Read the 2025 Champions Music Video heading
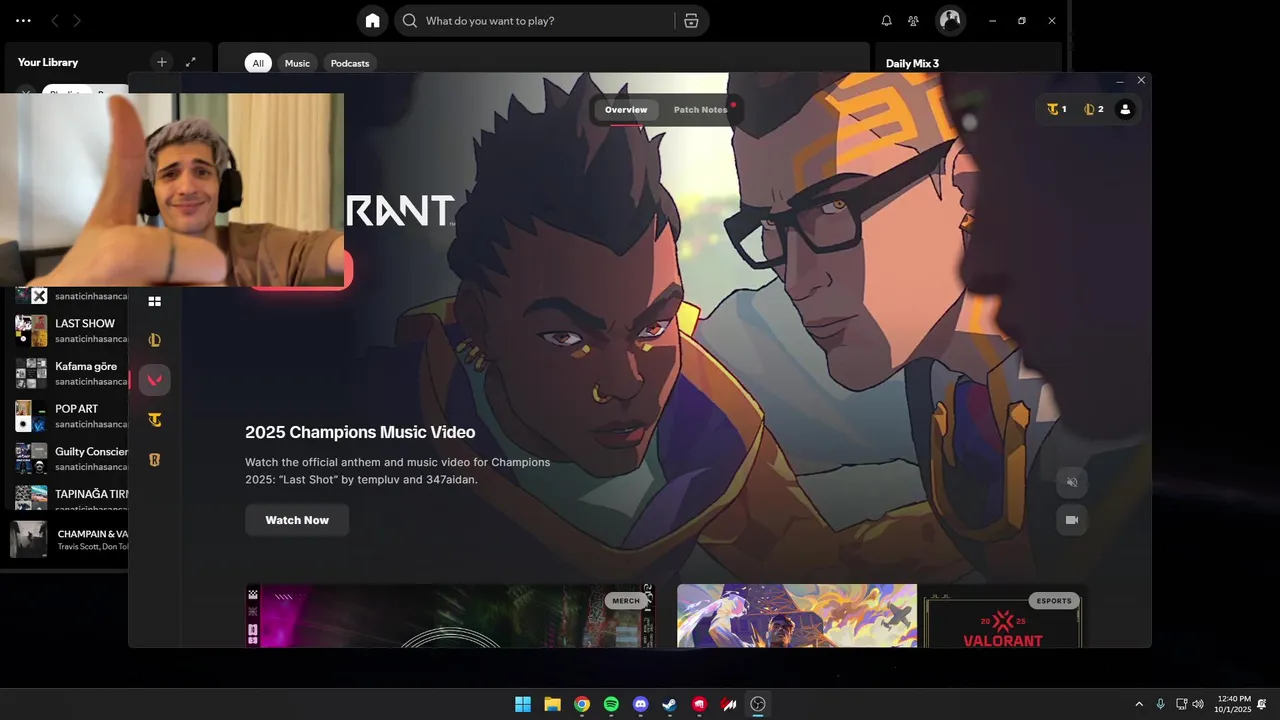 click(360, 432)
